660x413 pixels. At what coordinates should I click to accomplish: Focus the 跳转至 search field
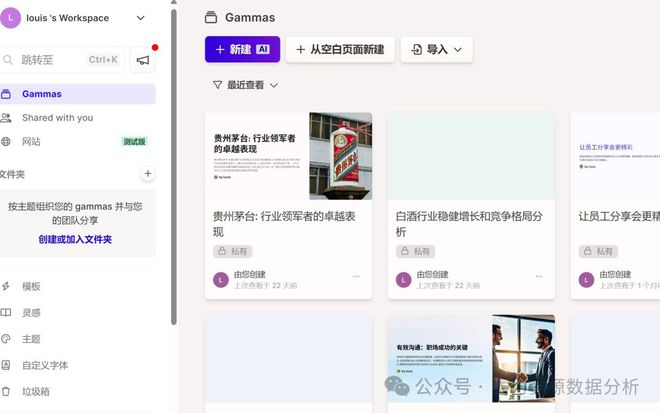(x=61, y=60)
